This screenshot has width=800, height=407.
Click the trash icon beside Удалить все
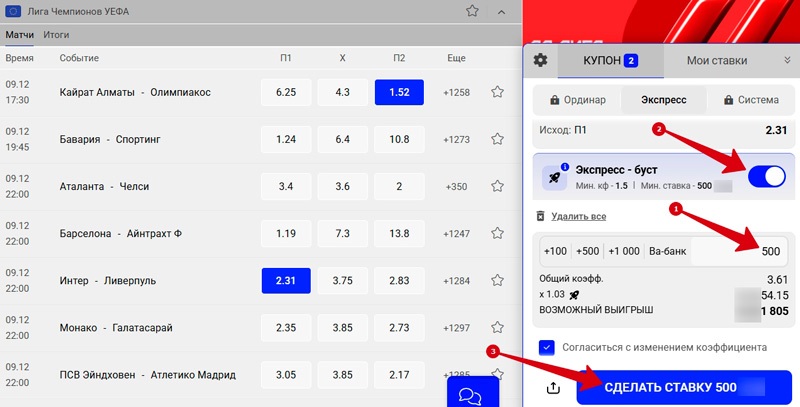541,216
